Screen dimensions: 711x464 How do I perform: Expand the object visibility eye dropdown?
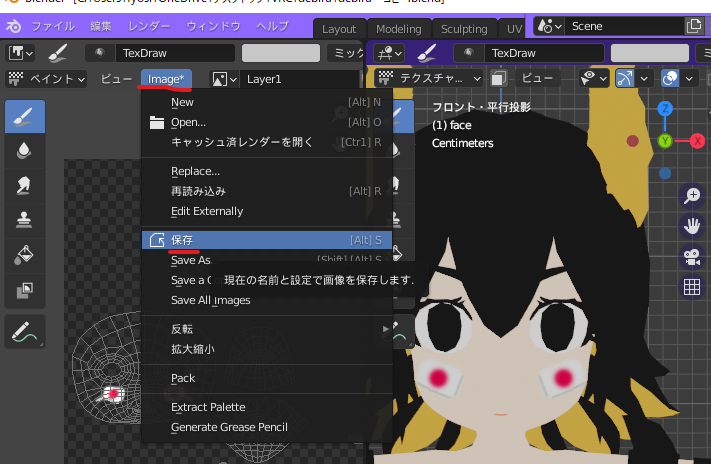coord(593,79)
